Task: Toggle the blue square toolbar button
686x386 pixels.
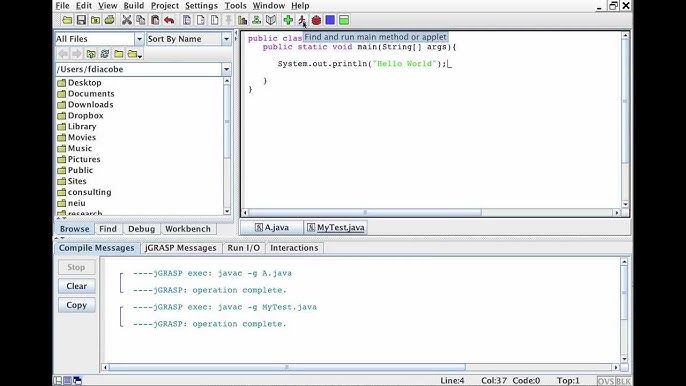Action: (x=330, y=20)
